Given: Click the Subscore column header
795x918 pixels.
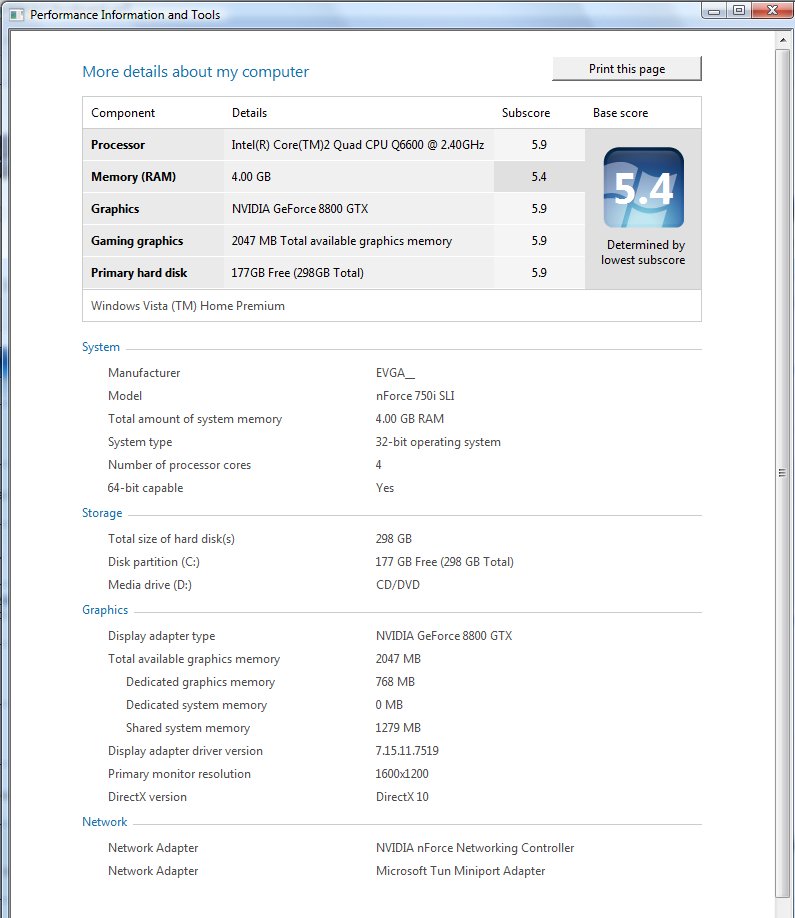Looking at the screenshot, I should [x=526, y=113].
